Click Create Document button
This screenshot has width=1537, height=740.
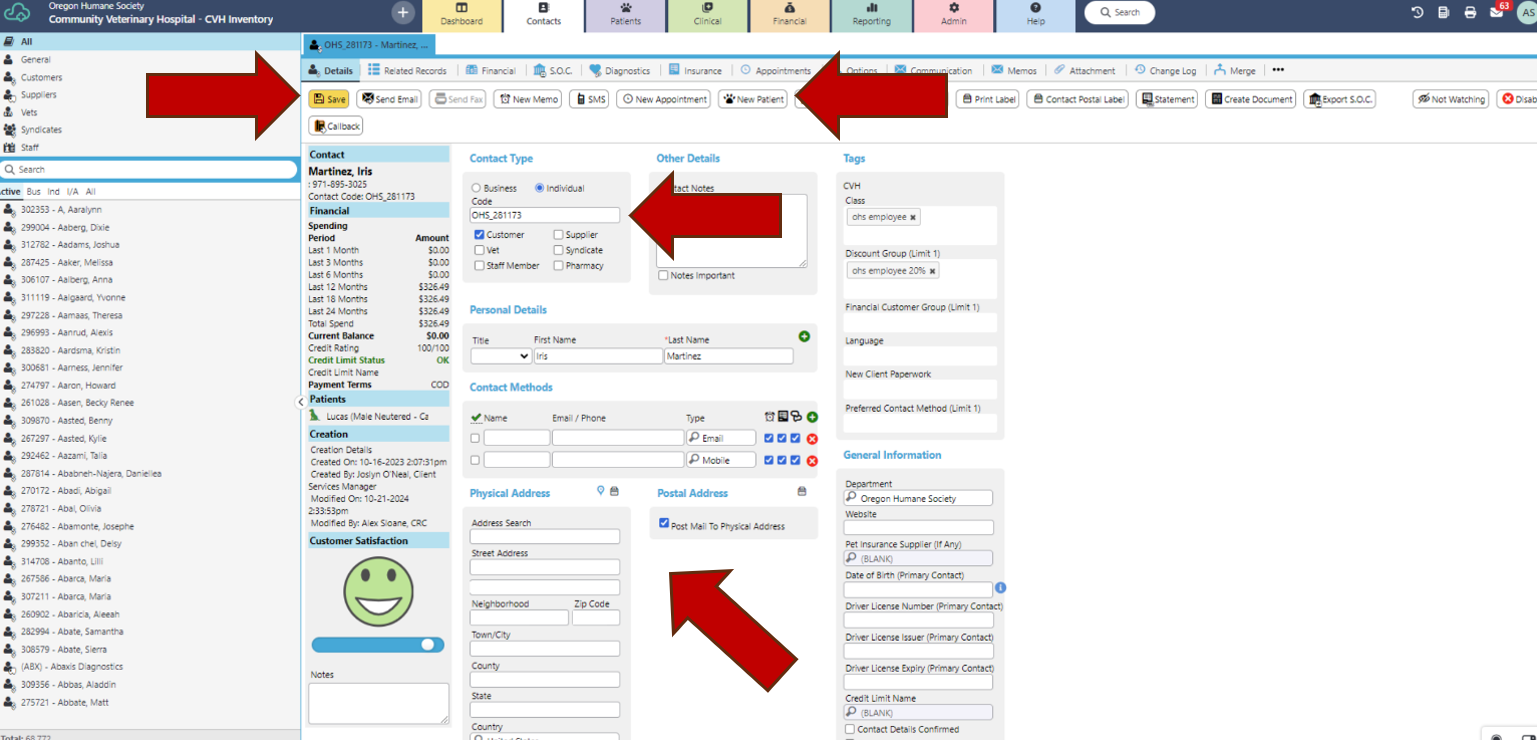[1250, 99]
